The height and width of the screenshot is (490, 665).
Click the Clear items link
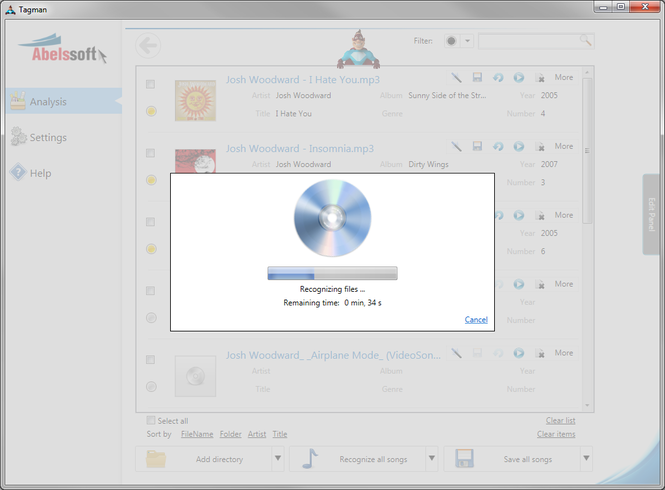[556, 434]
